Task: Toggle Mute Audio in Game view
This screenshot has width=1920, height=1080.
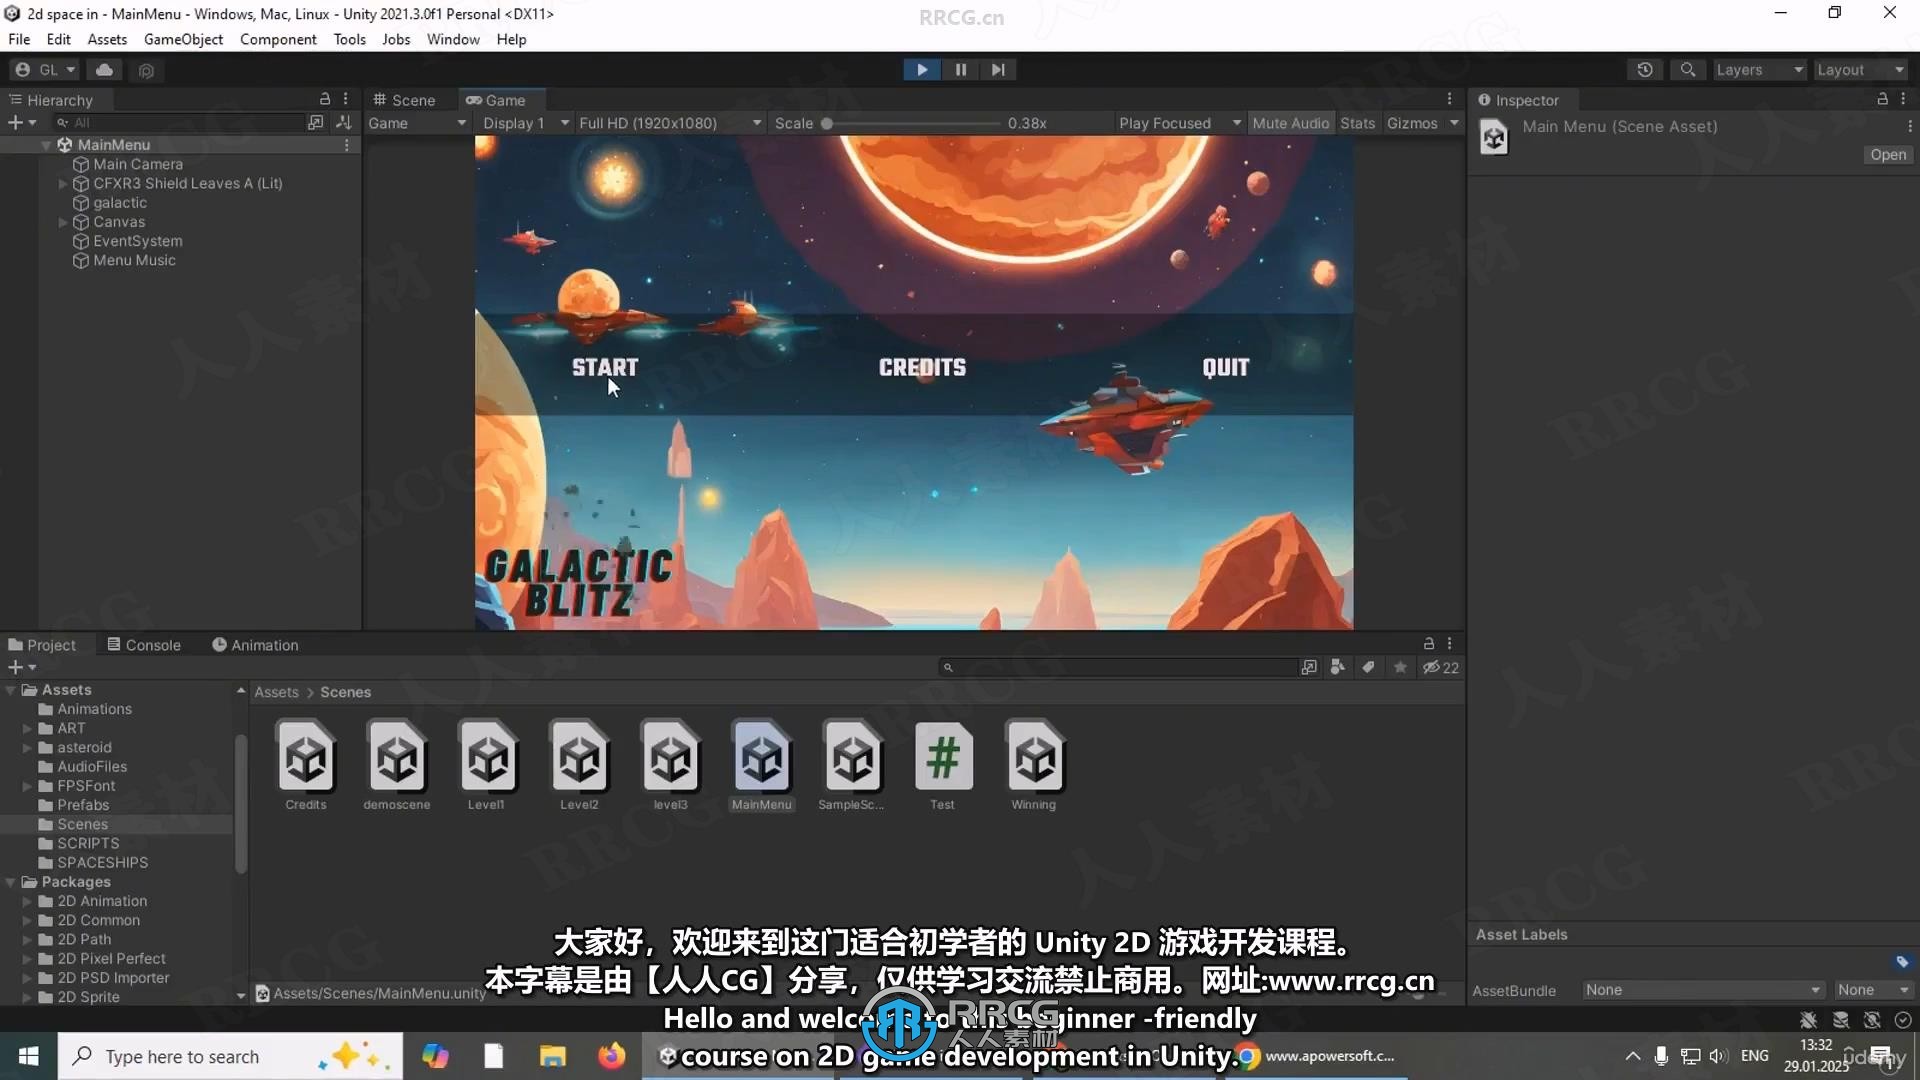Action: (x=1290, y=123)
